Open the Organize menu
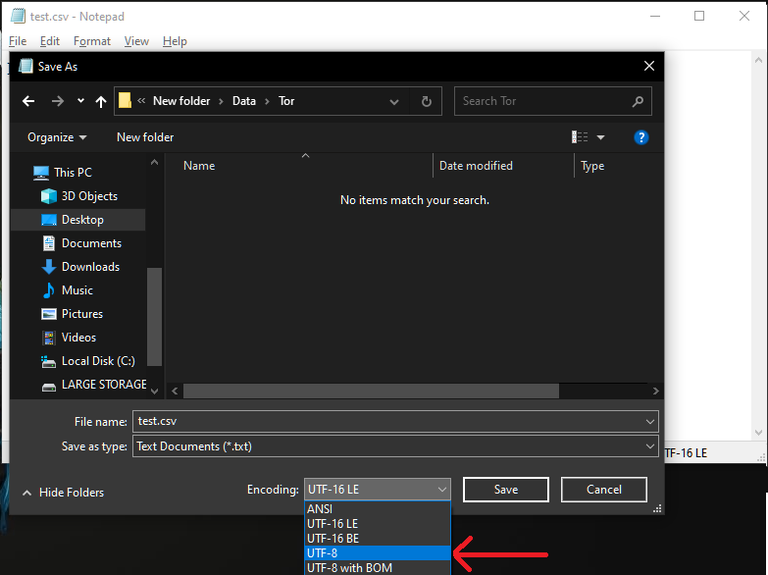This screenshot has width=768, height=575. pyautogui.click(x=57, y=138)
